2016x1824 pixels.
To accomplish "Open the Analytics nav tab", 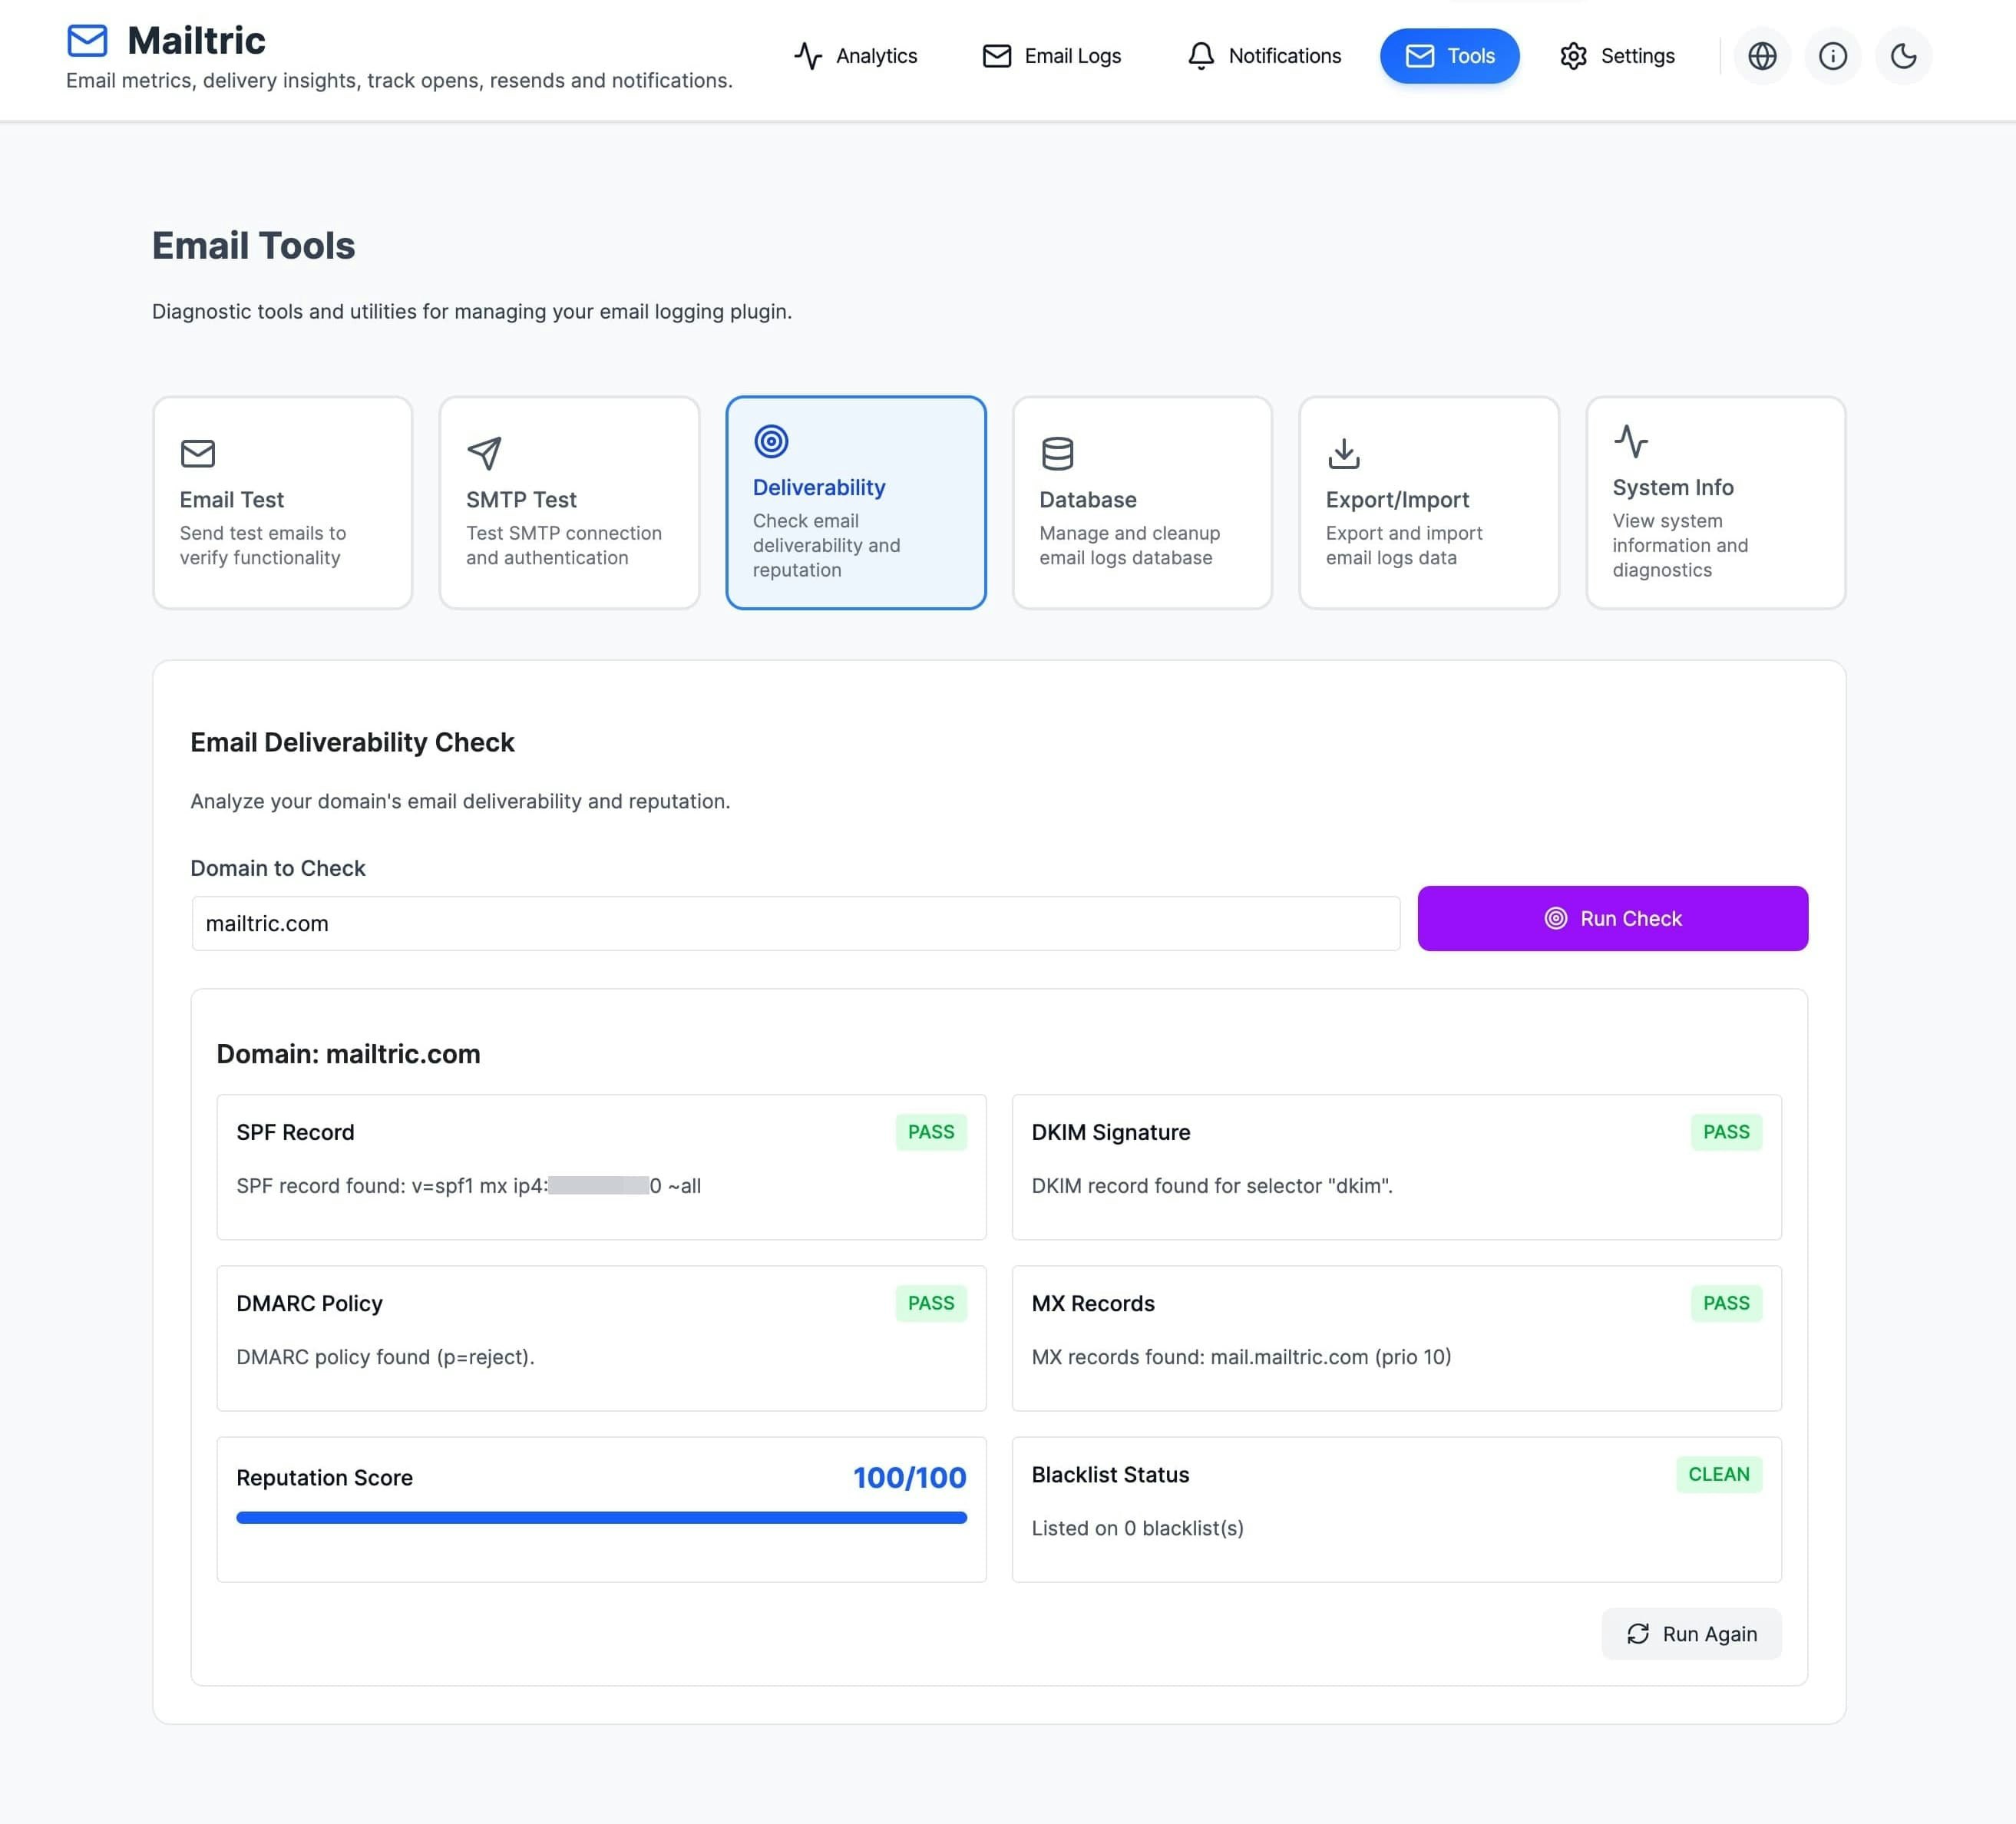I will (856, 56).
